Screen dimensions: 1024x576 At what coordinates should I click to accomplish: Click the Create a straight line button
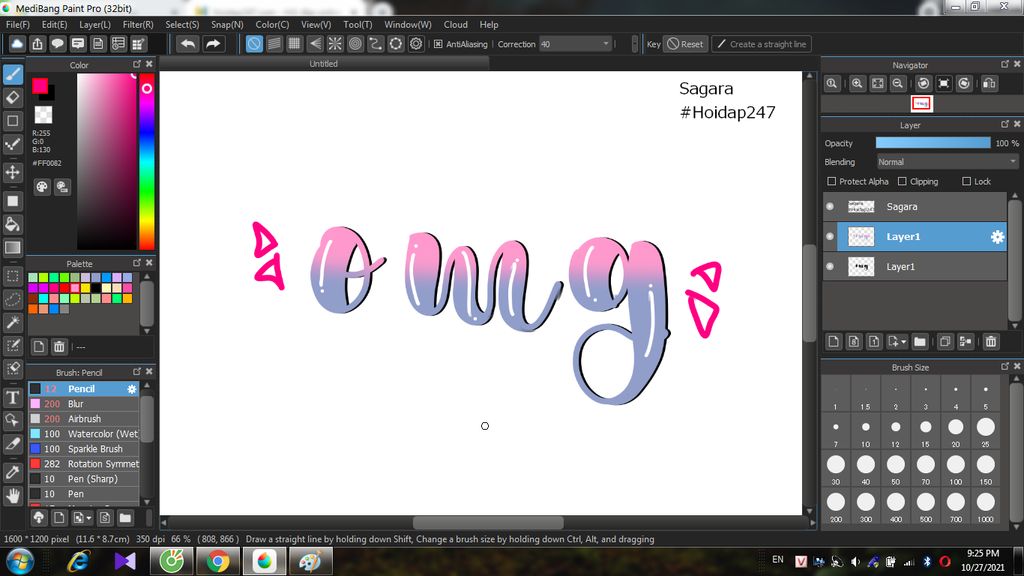click(762, 43)
